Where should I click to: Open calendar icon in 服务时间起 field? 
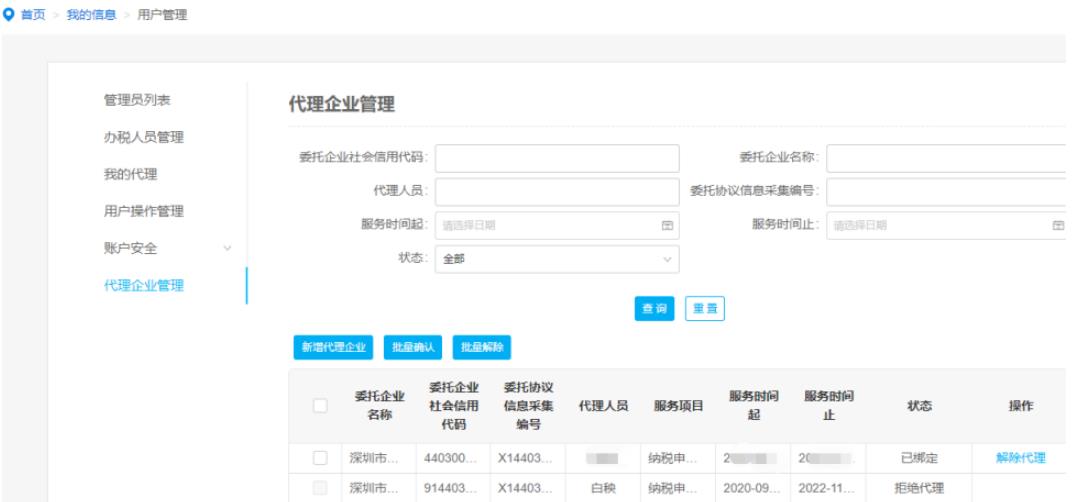click(x=667, y=225)
